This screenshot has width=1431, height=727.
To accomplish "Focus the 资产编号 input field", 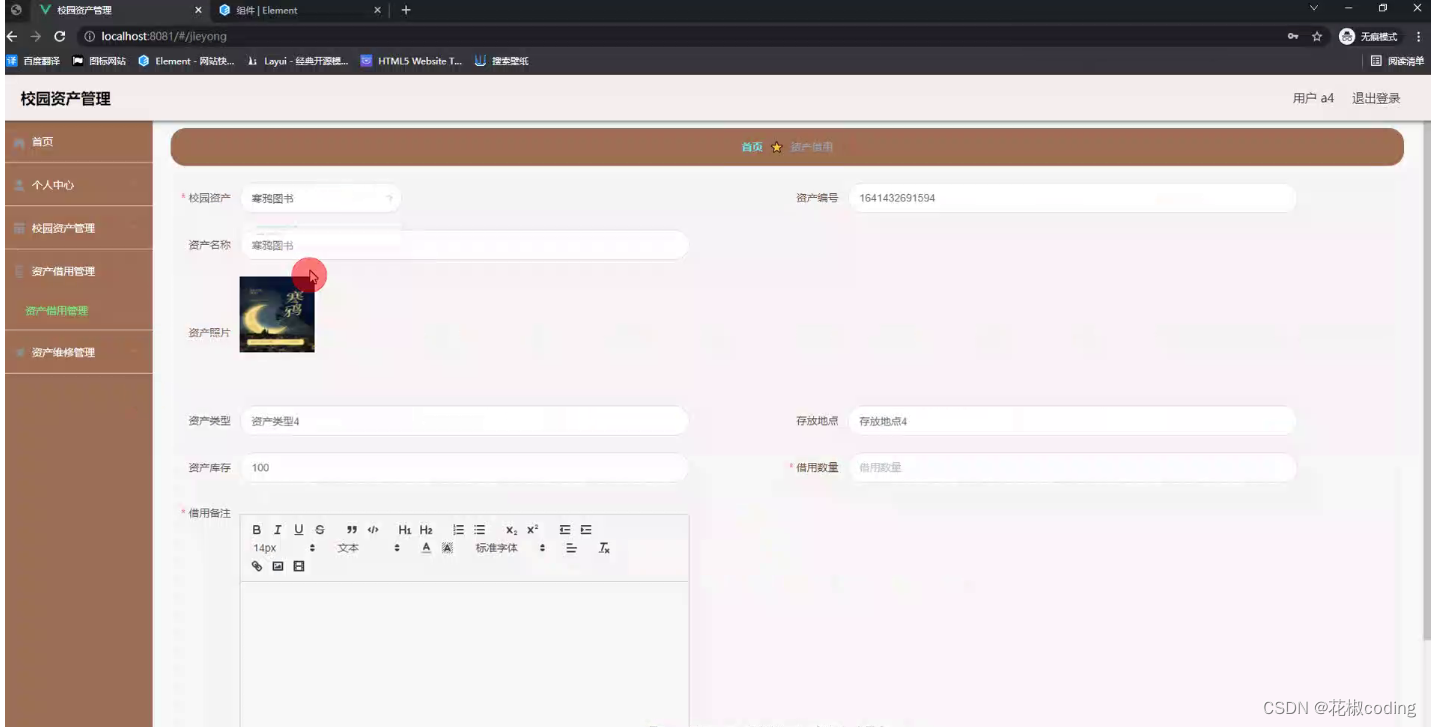I will (x=1072, y=198).
